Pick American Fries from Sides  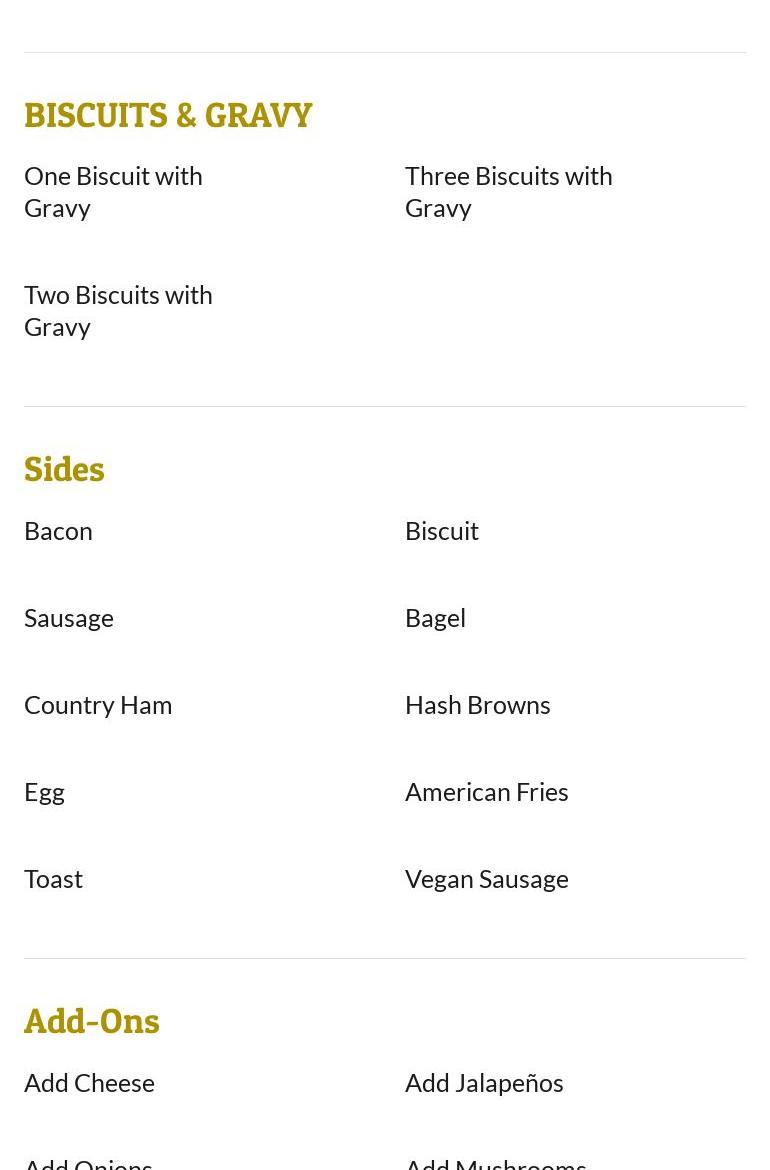coord(486,792)
